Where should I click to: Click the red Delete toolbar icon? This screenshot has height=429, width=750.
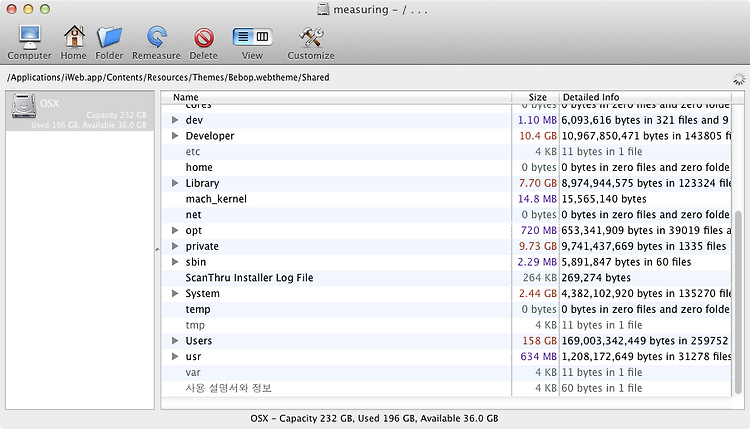tap(204, 37)
